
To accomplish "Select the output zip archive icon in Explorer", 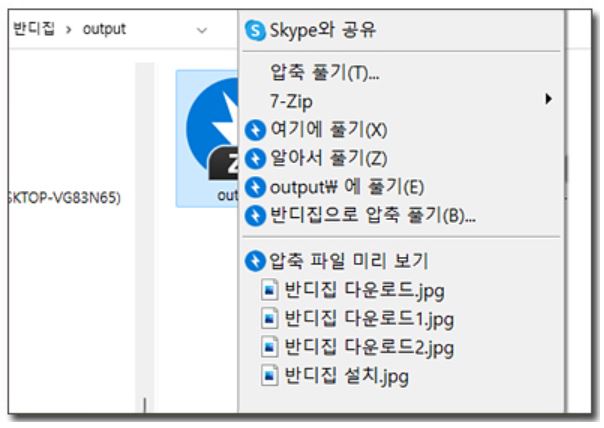I will point(207,139).
